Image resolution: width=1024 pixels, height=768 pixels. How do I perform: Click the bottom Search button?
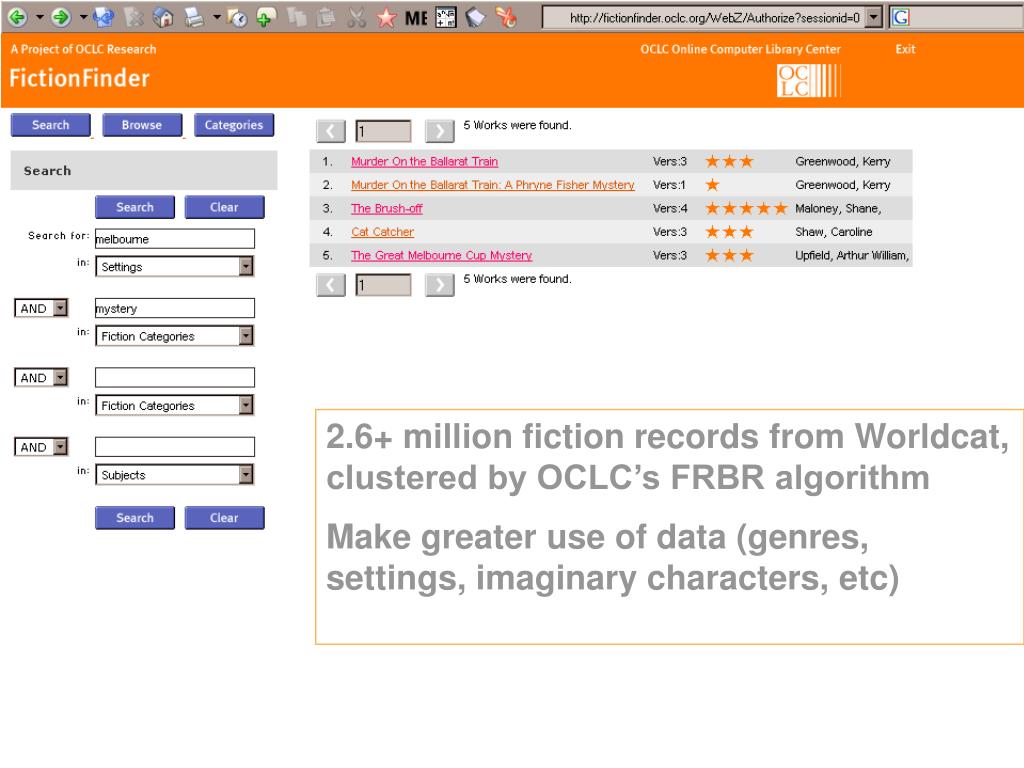click(x=135, y=517)
